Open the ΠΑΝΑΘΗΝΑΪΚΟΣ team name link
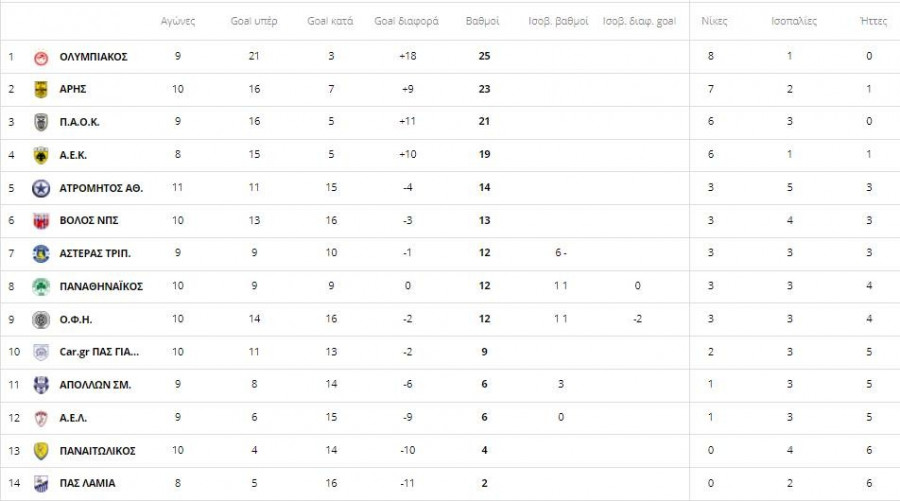The image size is (900, 501). (x=101, y=286)
